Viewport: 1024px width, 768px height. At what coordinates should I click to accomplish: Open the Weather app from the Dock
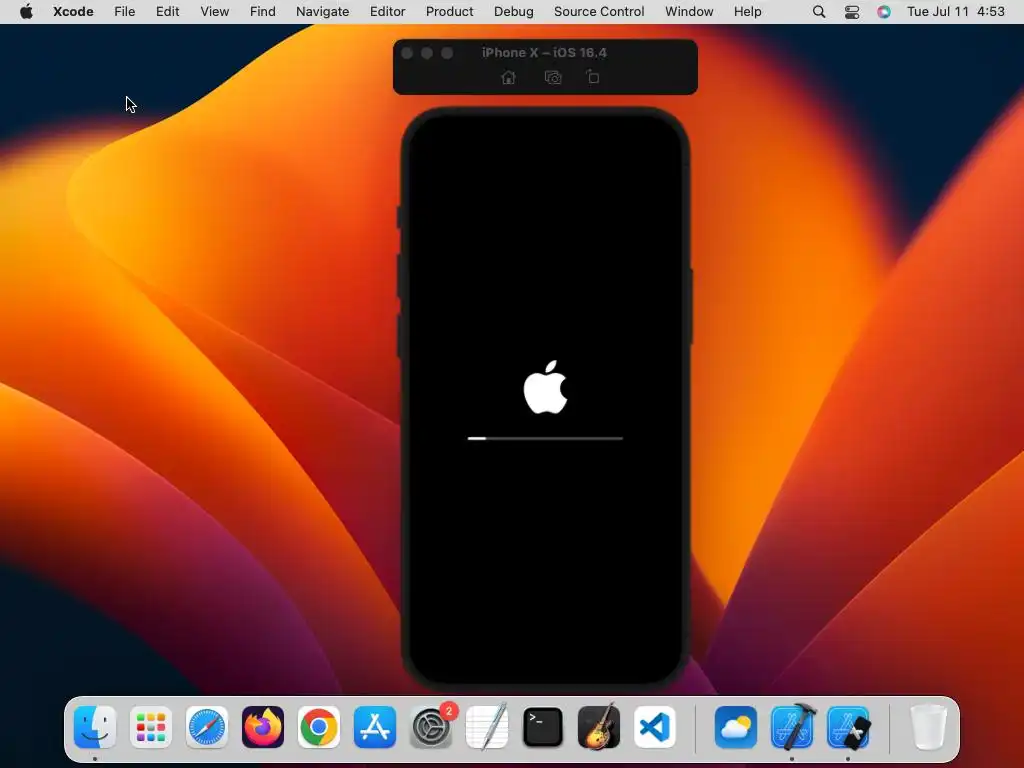tap(736, 727)
